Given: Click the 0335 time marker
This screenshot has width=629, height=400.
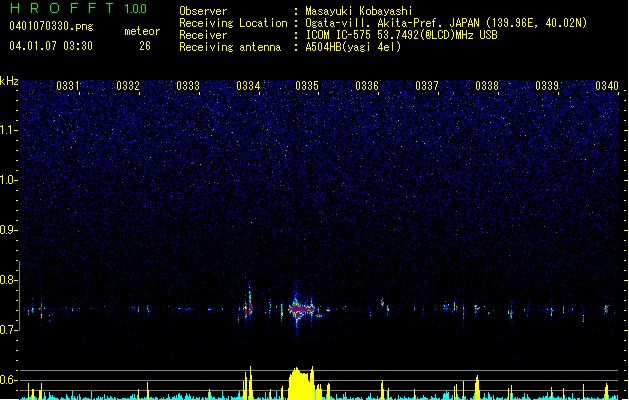Looking at the screenshot, I should 307,86.
